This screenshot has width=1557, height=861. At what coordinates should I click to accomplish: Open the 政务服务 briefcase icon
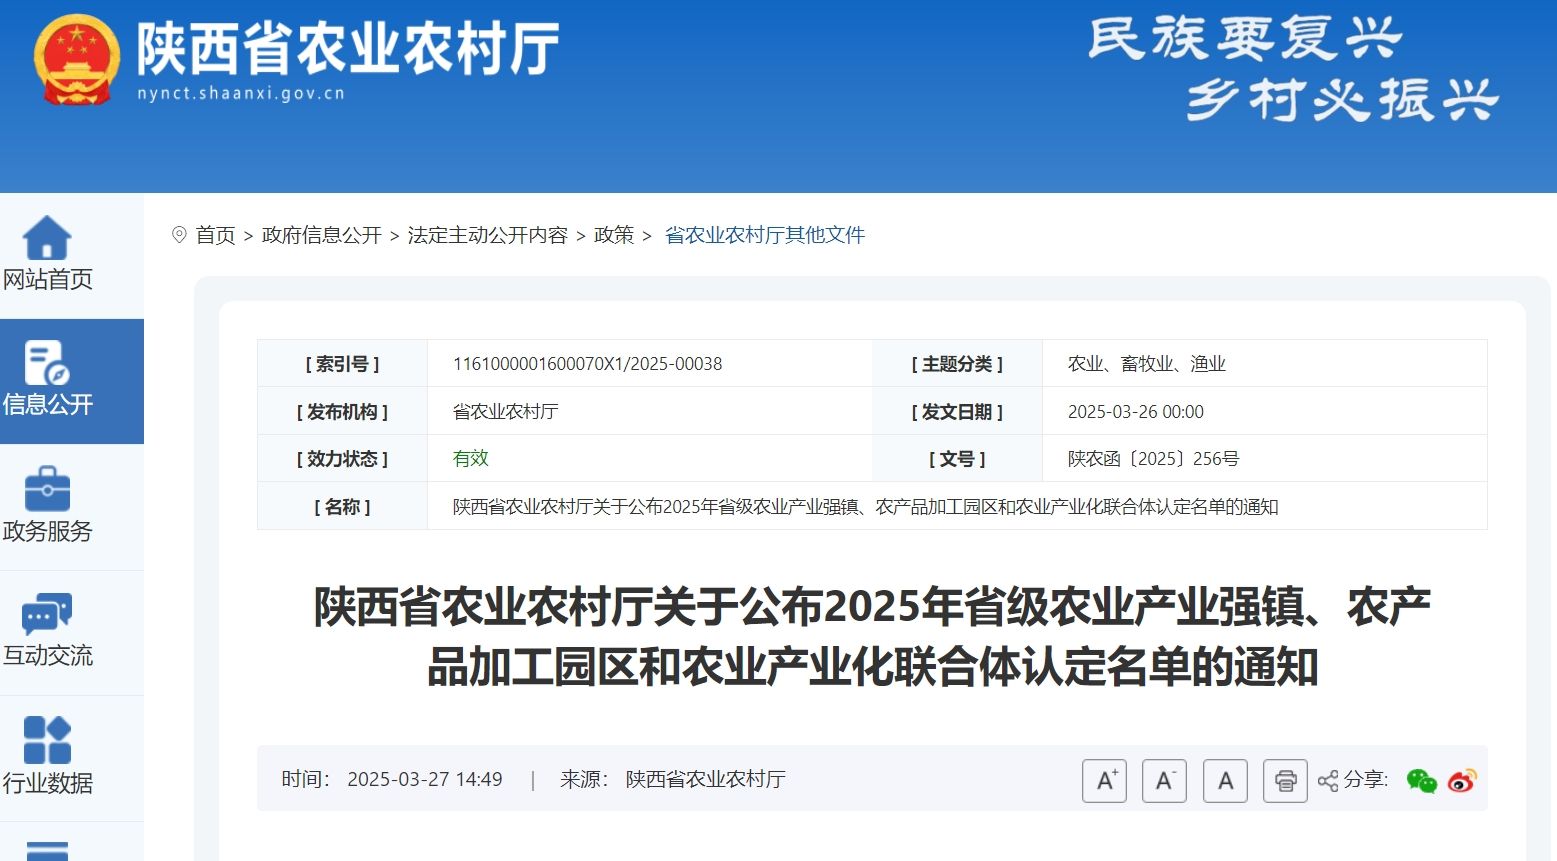click(47, 489)
